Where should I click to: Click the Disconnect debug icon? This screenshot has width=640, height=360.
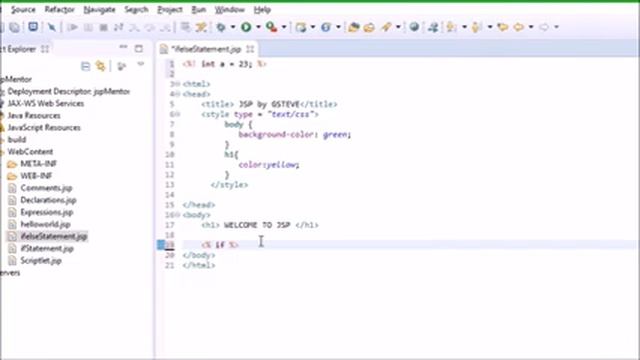click(x=119, y=27)
